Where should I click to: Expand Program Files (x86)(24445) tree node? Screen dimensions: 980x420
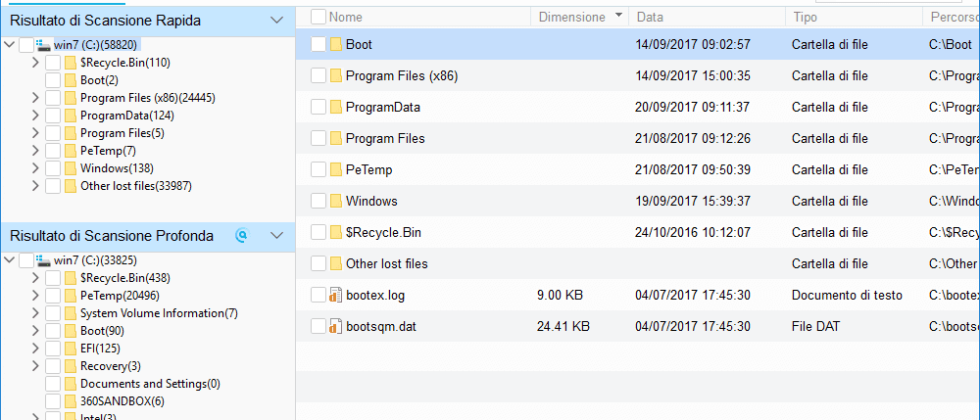36,98
